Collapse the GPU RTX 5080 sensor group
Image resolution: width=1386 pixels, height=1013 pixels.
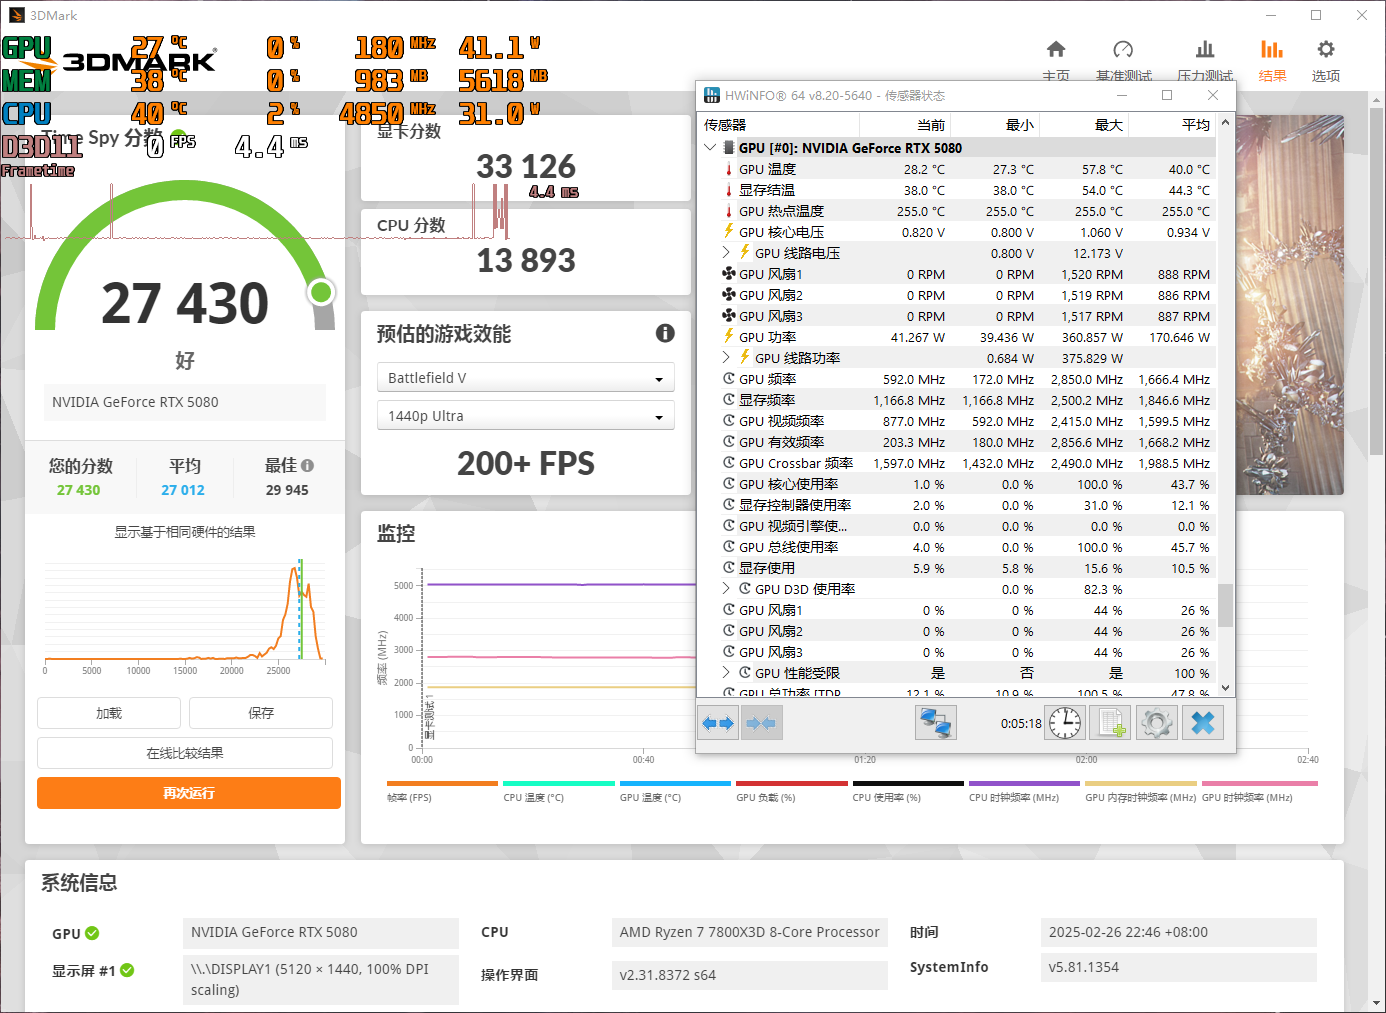(710, 147)
